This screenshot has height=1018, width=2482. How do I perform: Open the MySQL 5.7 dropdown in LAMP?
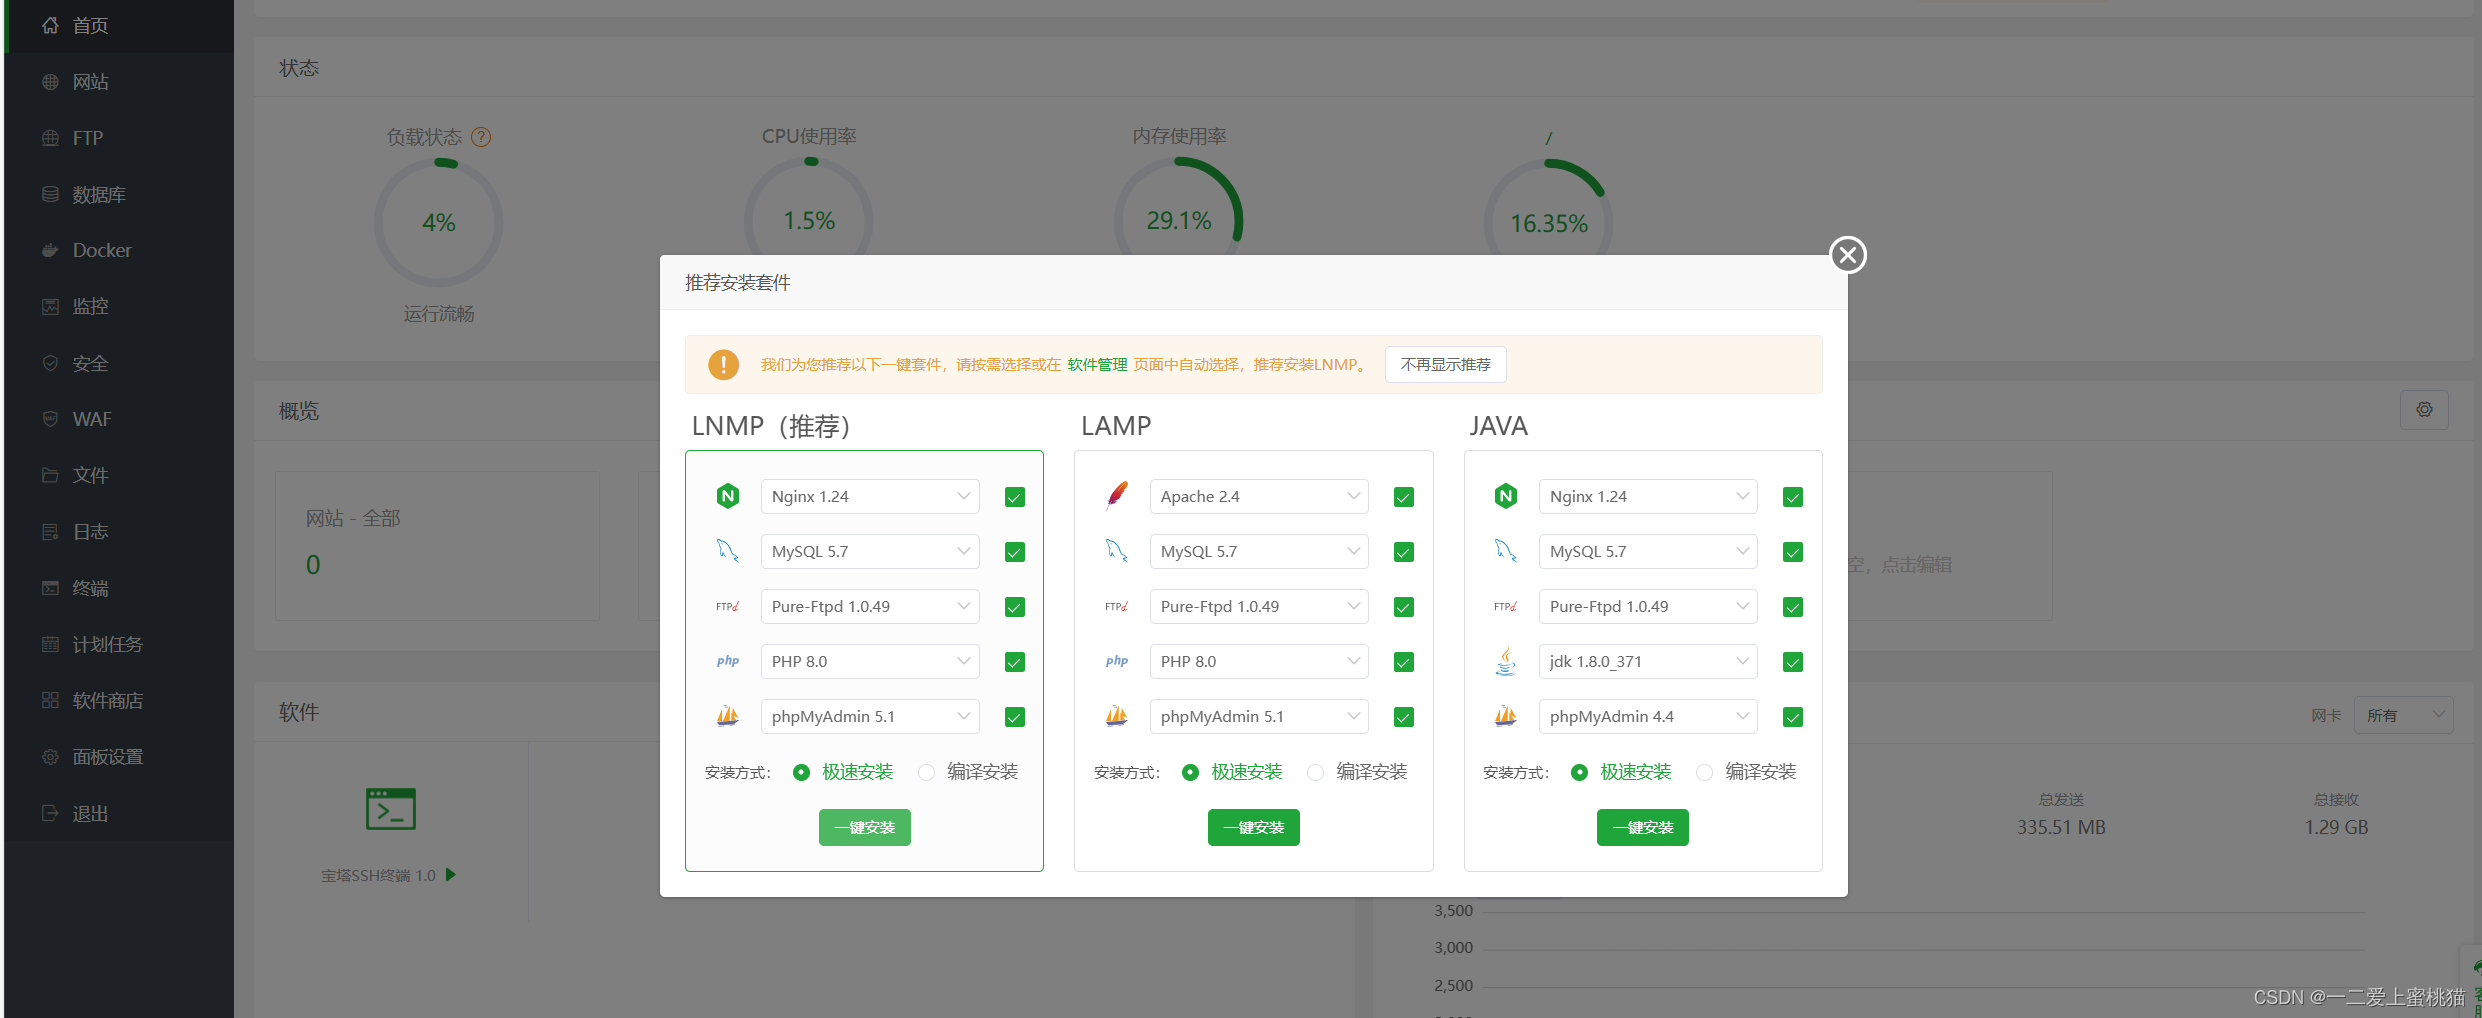click(1259, 551)
